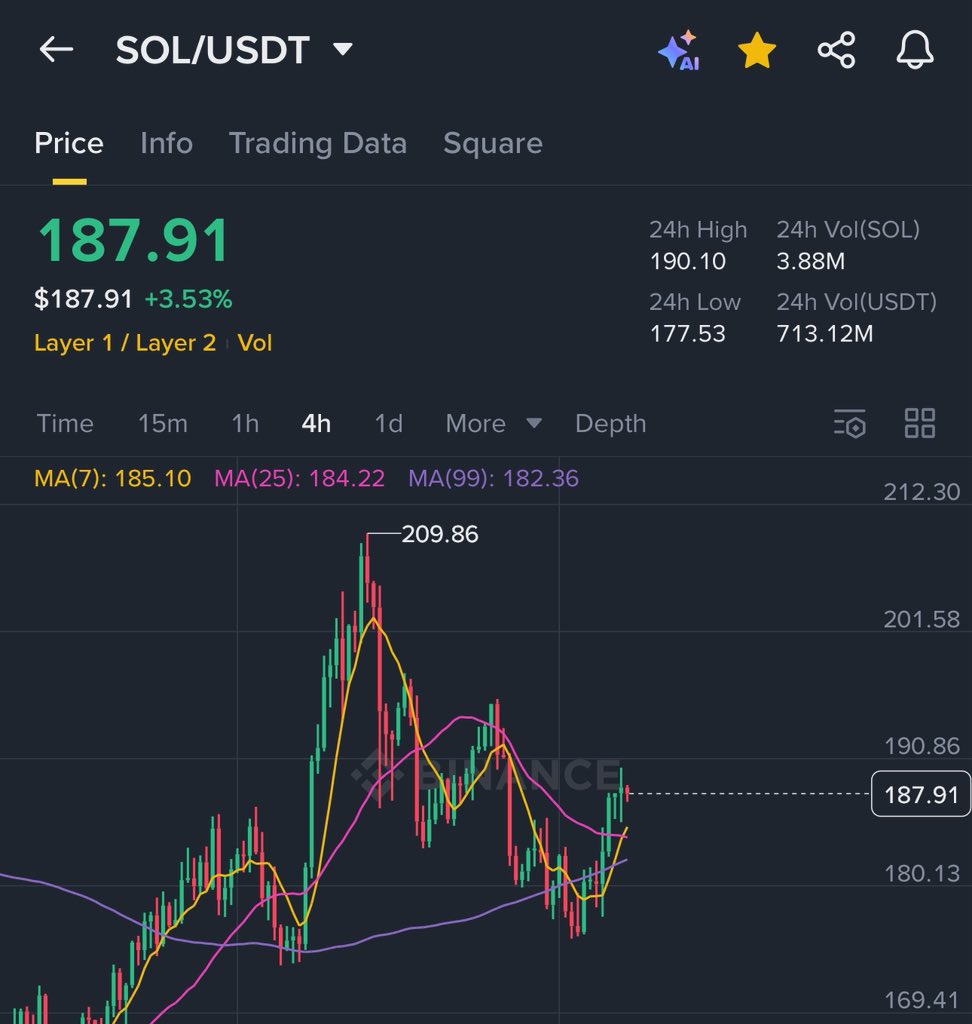Open the Trading Data tab

[x=318, y=144]
